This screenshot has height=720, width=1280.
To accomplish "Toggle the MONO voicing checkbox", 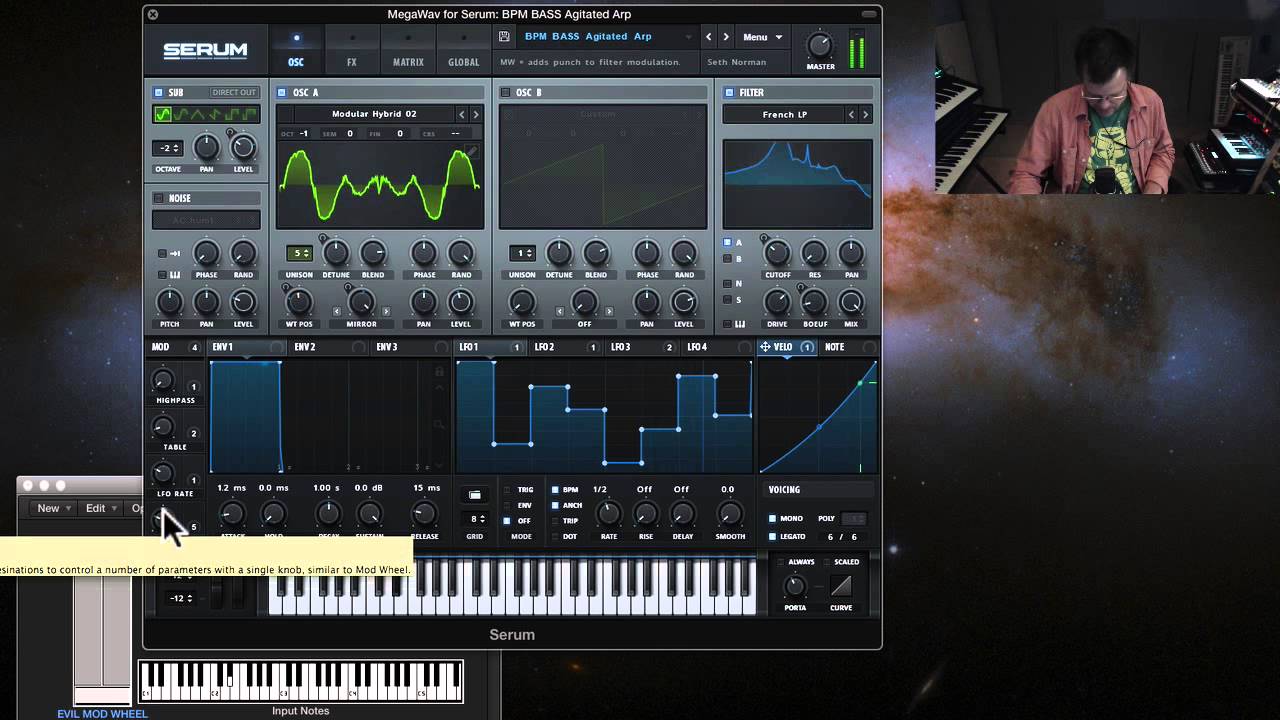I will pyautogui.click(x=772, y=518).
